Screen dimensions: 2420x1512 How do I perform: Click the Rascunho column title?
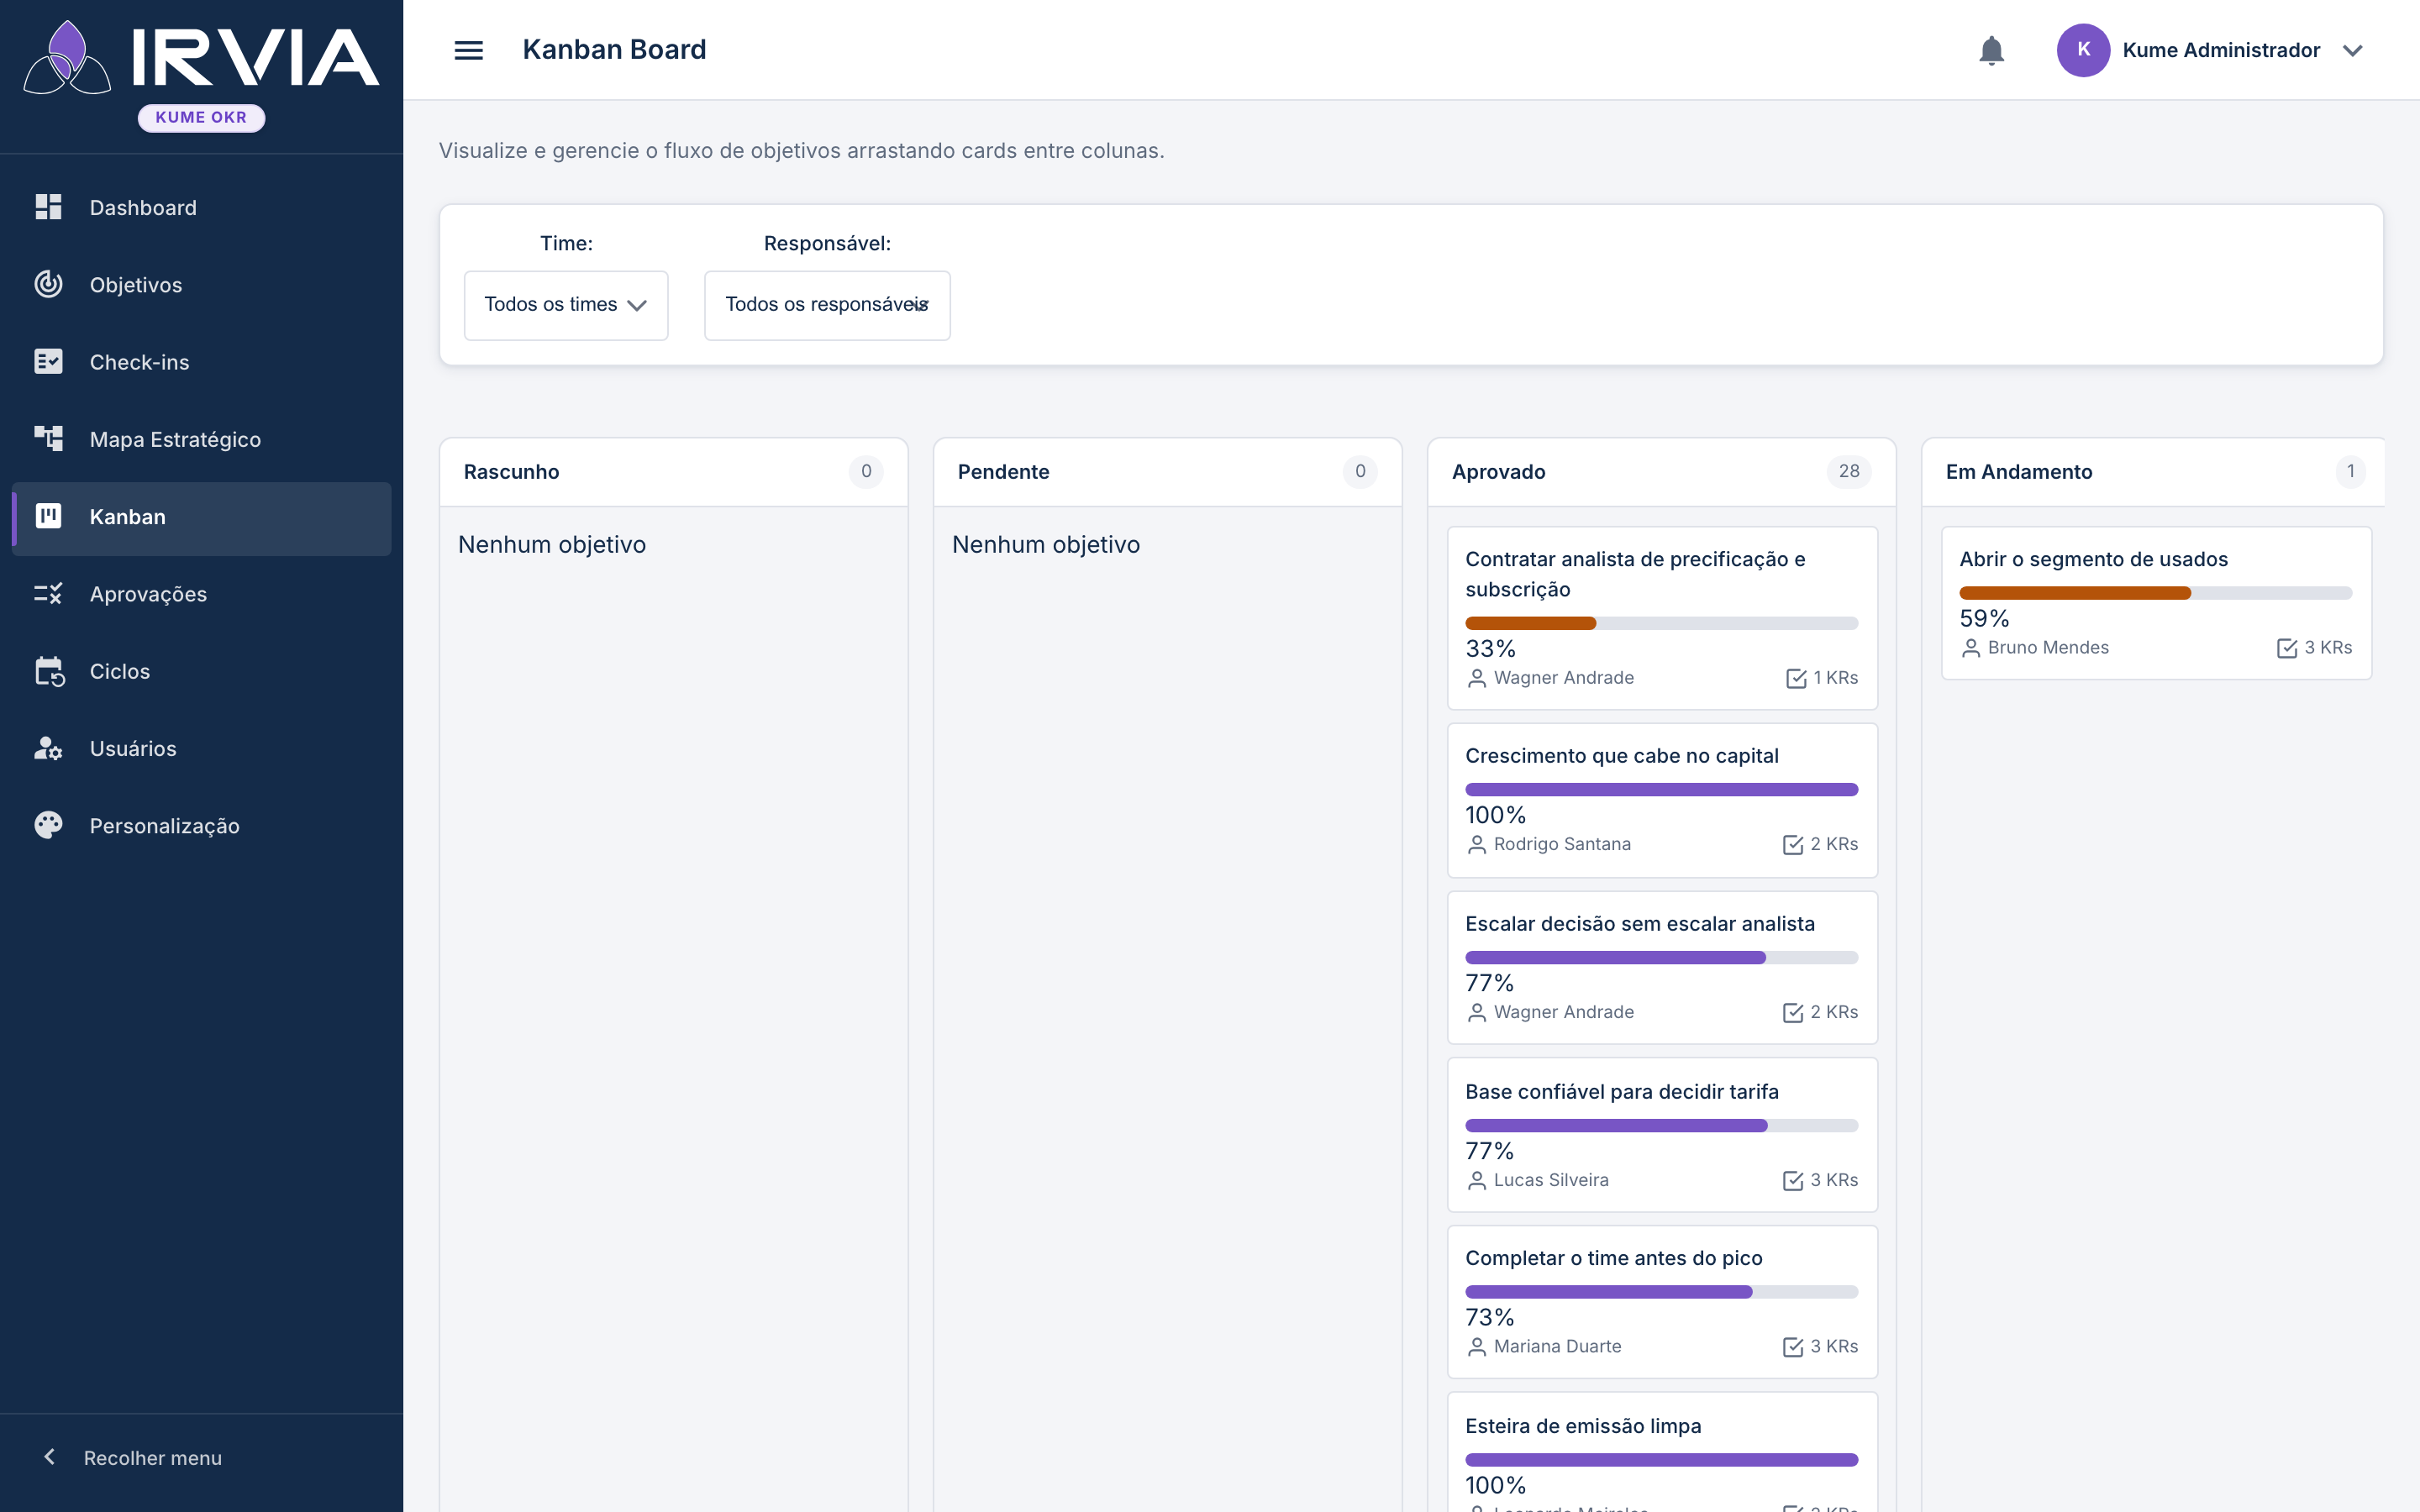[511, 472]
